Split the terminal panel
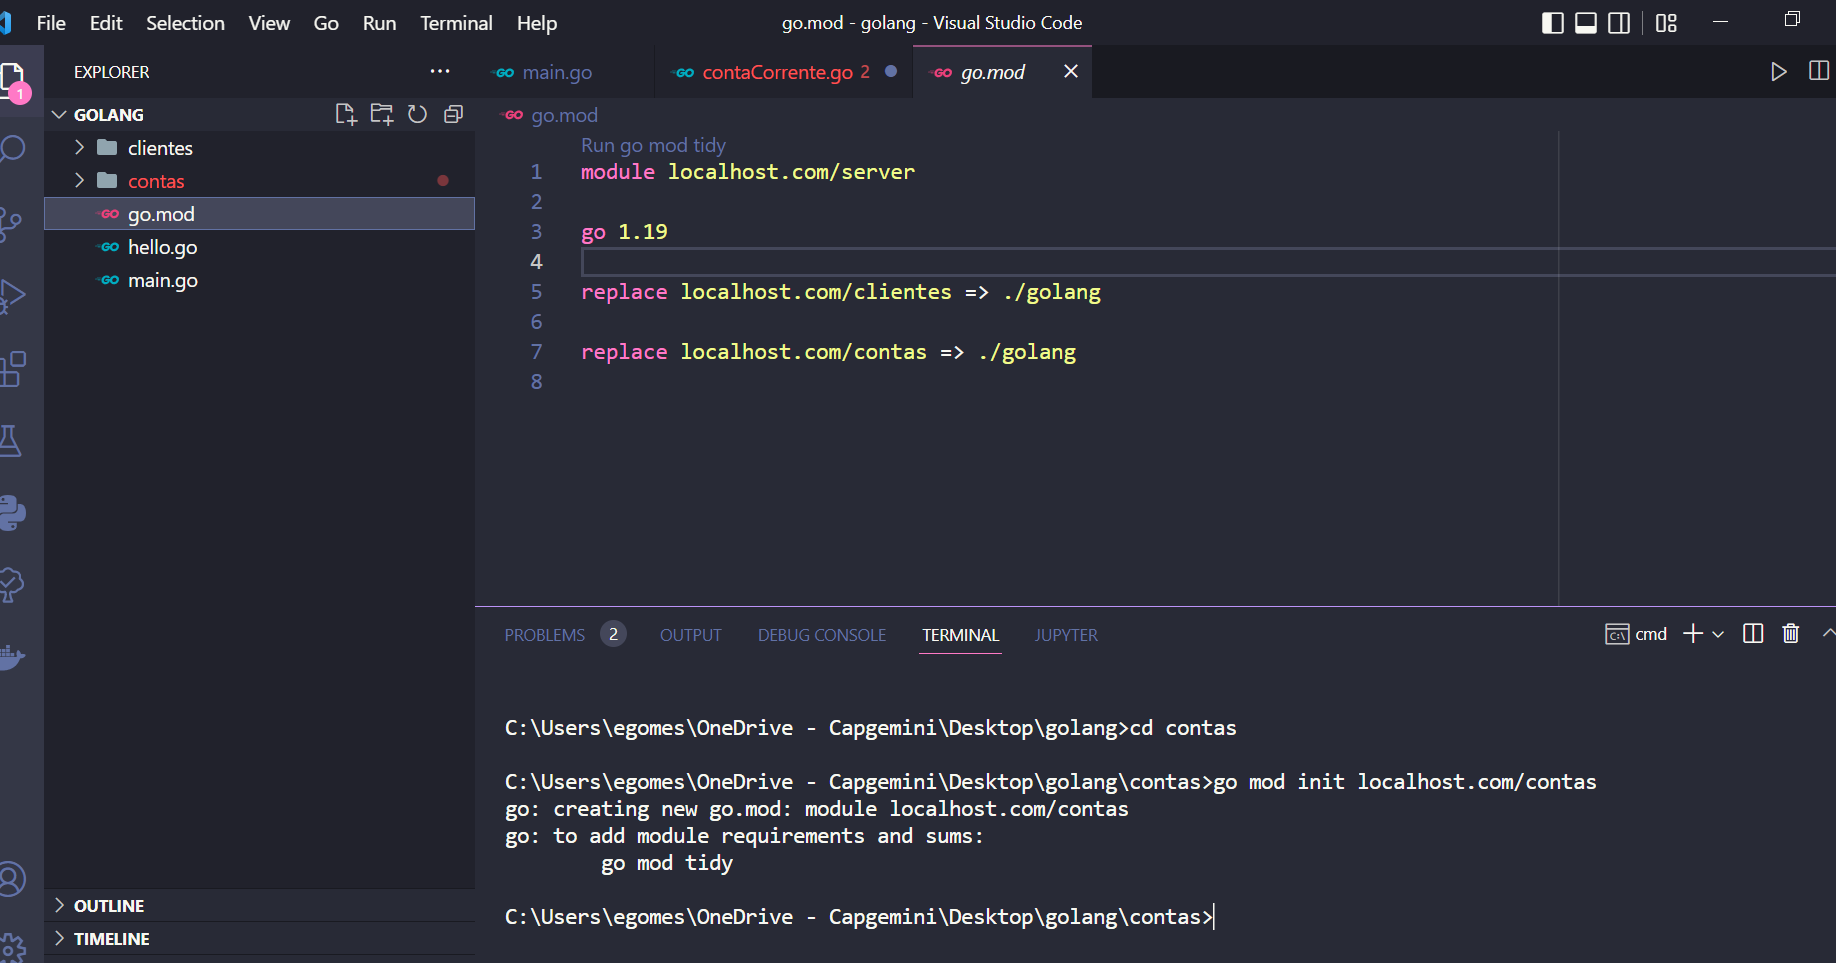1836x963 pixels. 1753,634
